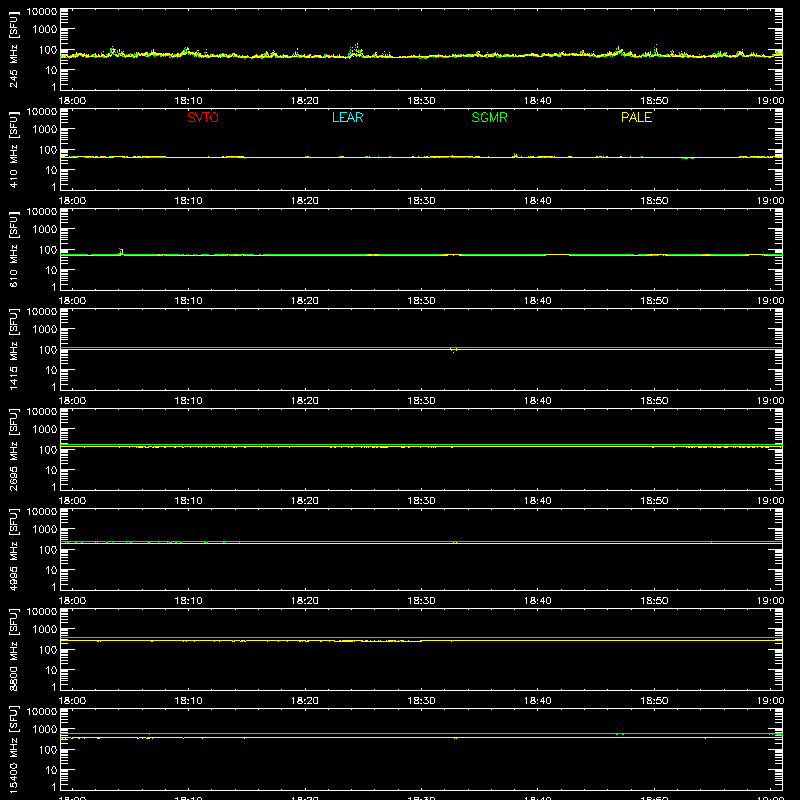
Task: Click the 10000 tick label on 2695 MHz panel
Action: pos(42,412)
